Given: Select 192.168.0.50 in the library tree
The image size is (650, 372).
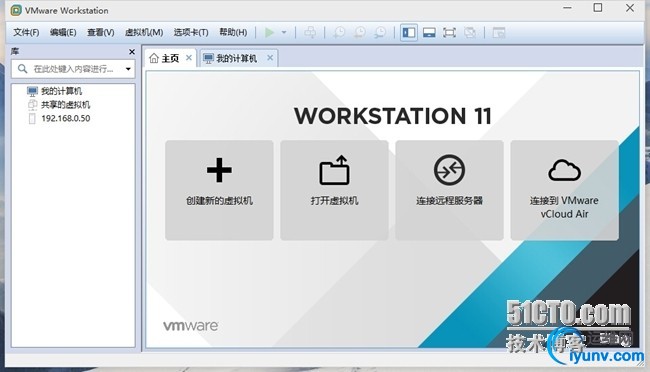Looking at the screenshot, I should [65, 118].
